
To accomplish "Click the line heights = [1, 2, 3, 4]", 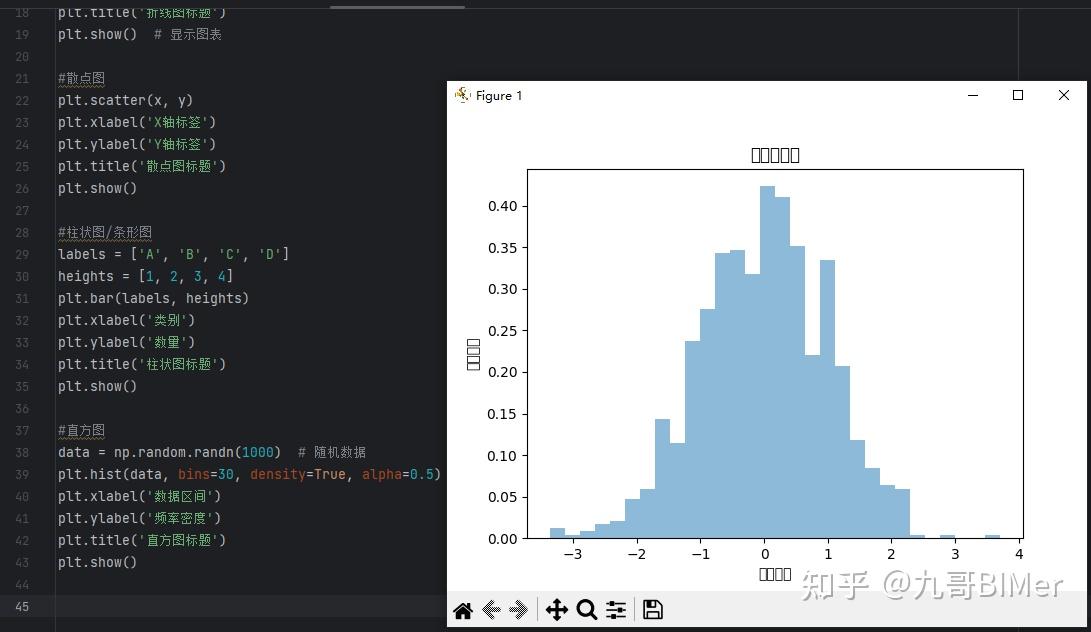I will coord(145,276).
